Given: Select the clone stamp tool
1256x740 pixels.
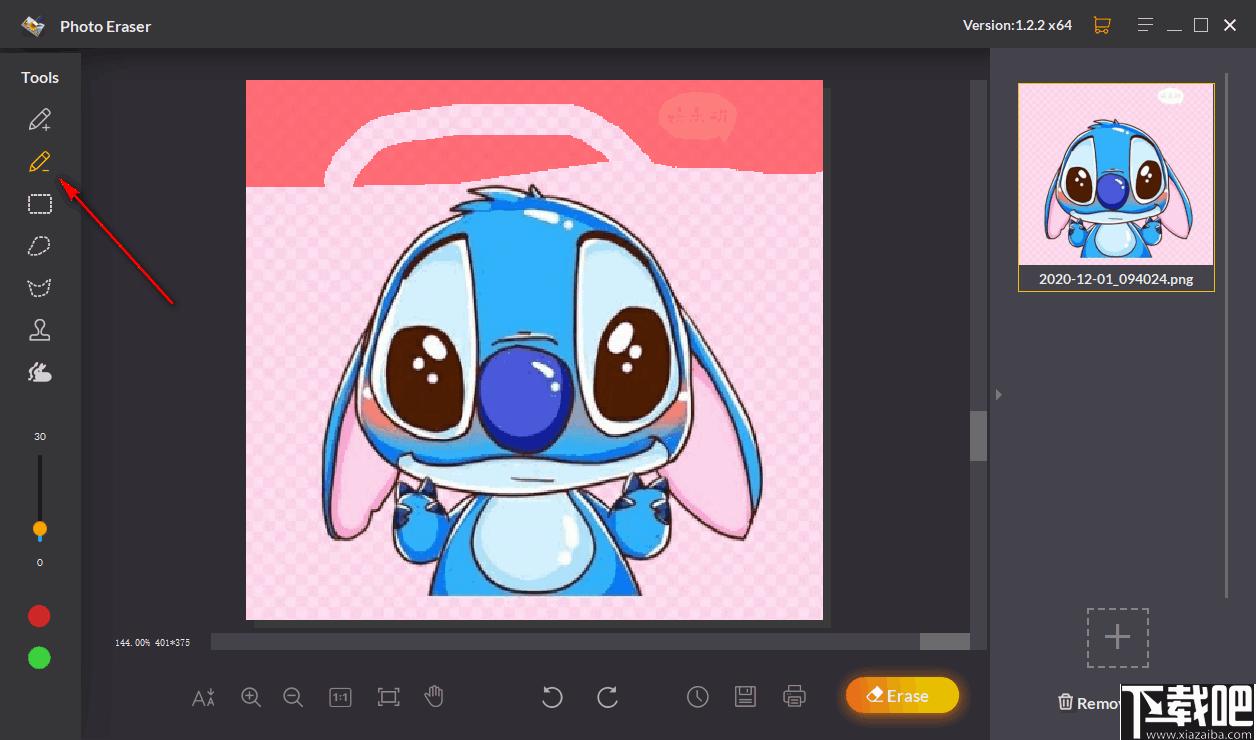Looking at the screenshot, I should [39, 330].
